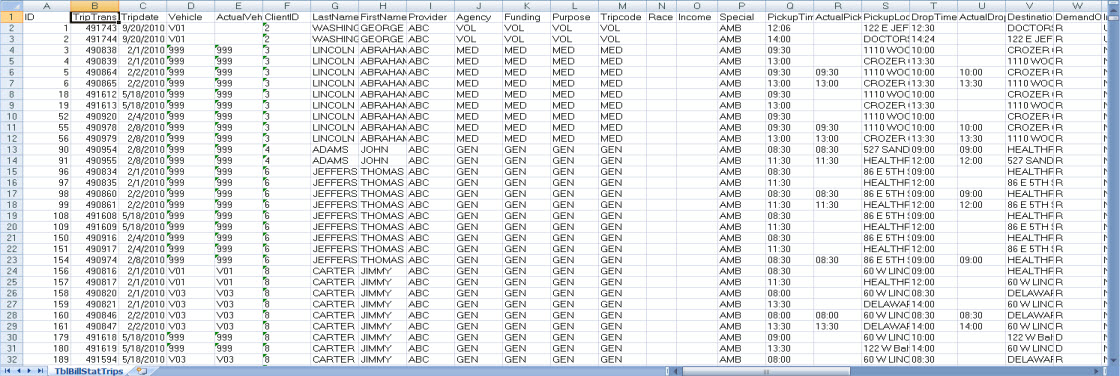Click the Select All corner of the grid

11,6
